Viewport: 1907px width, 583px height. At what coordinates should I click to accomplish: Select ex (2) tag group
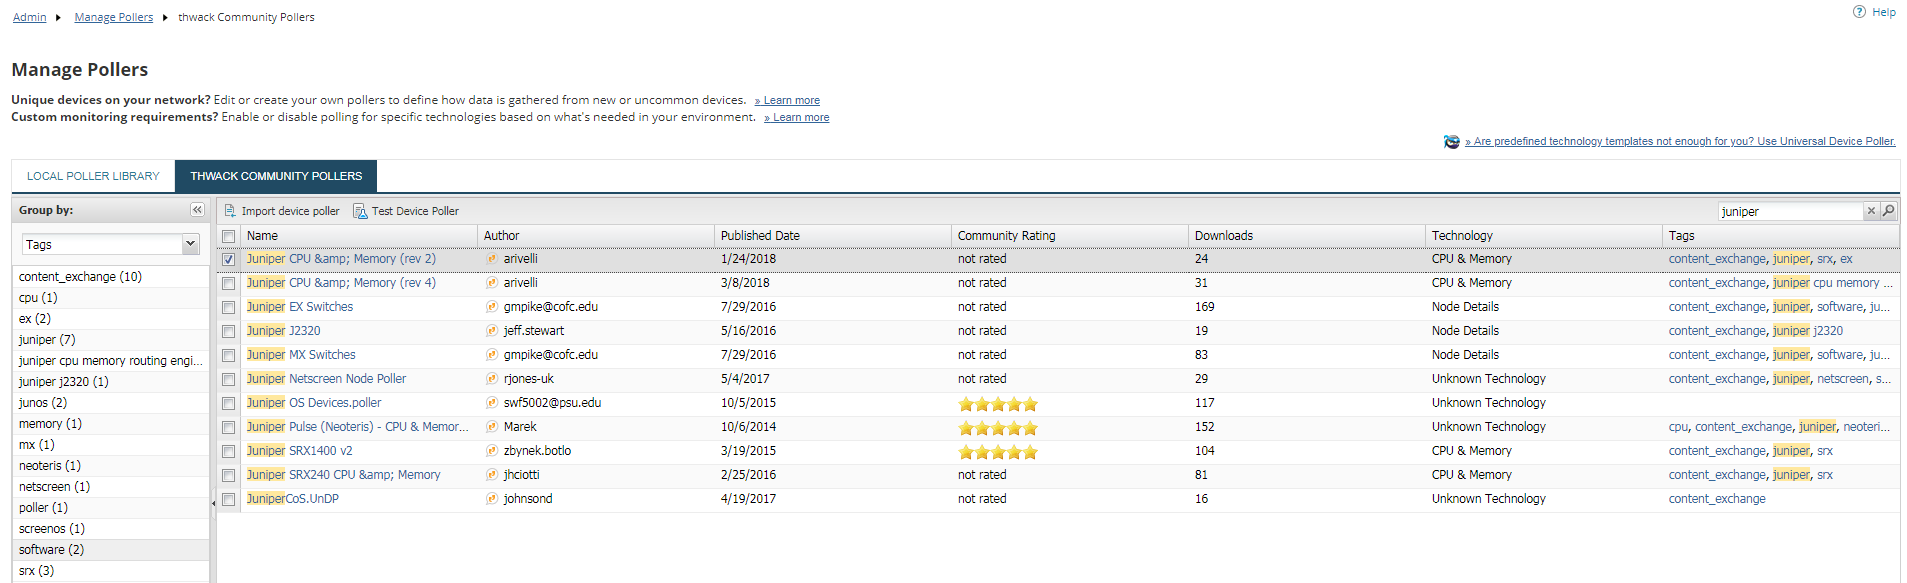35,319
